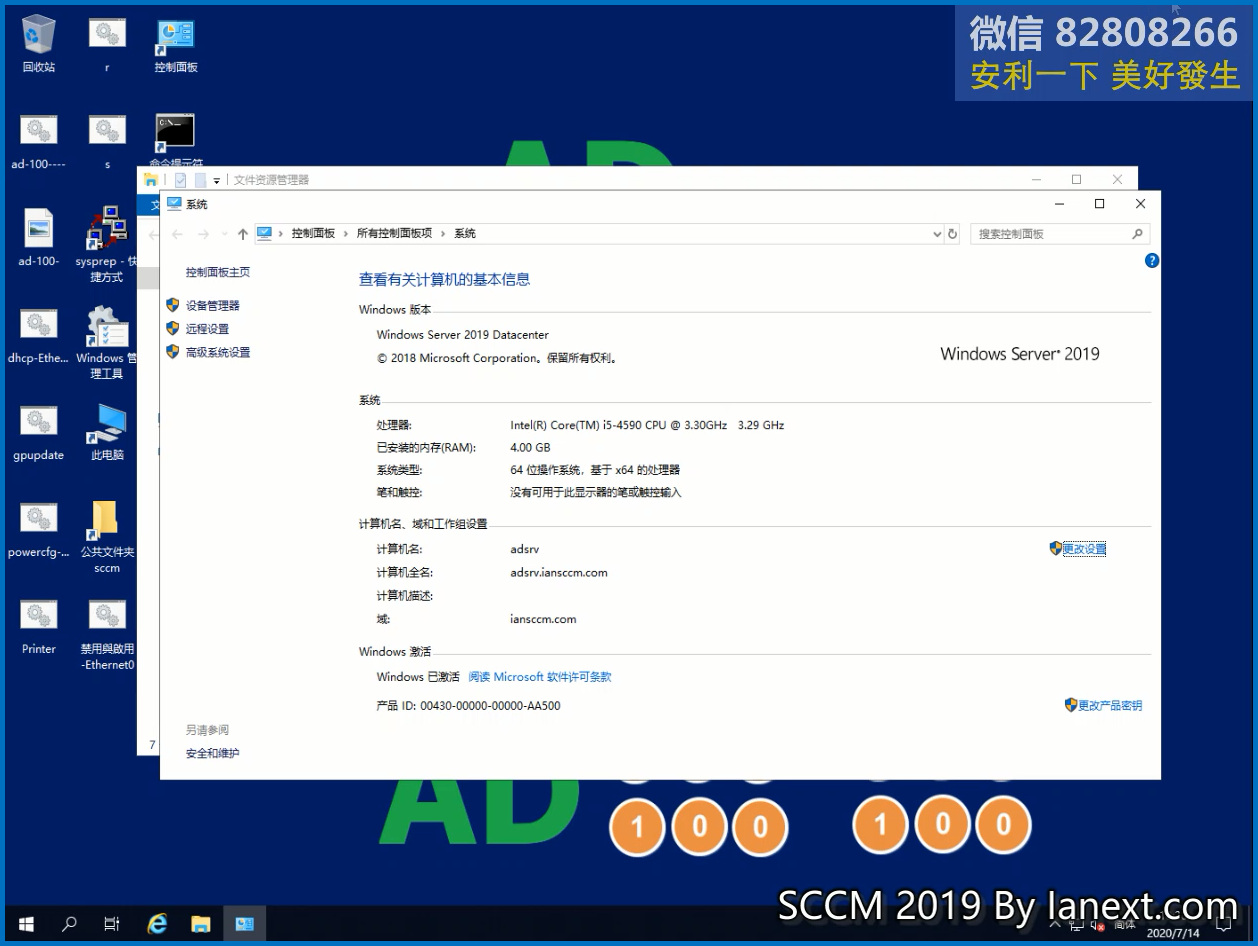The height and width of the screenshot is (946, 1258).
Task: Click the Control Panel taskbar button
Action: click(245, 924)
